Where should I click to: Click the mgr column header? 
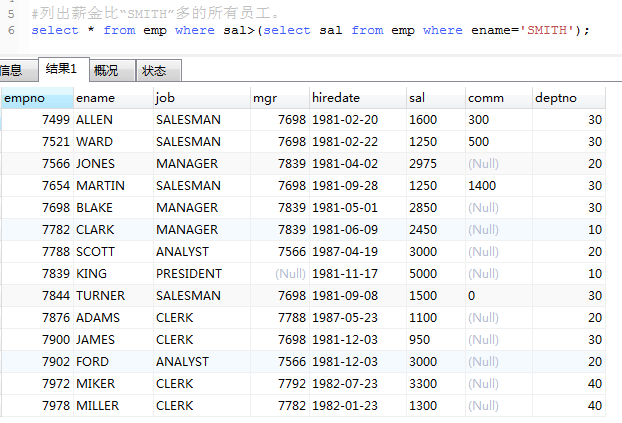(280, 98)
